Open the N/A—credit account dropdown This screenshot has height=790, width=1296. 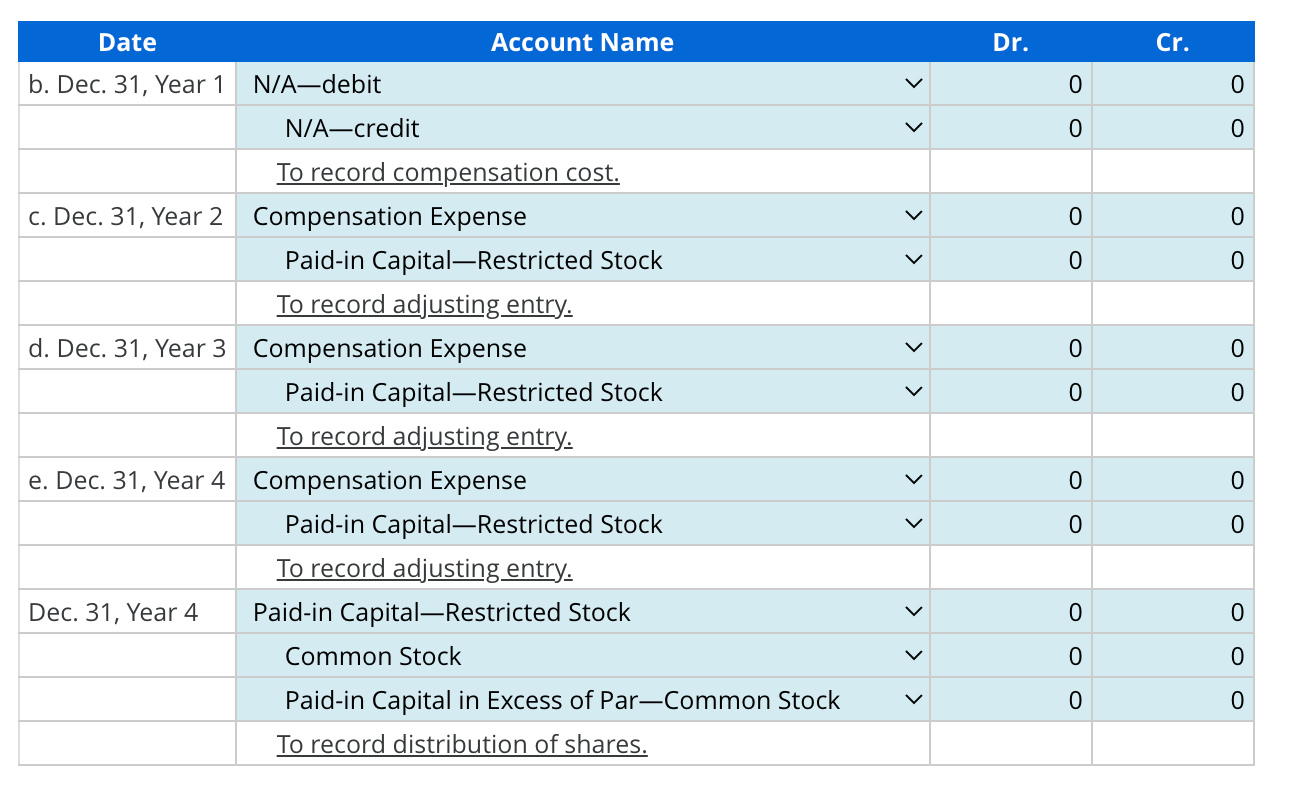pos(913,127)
